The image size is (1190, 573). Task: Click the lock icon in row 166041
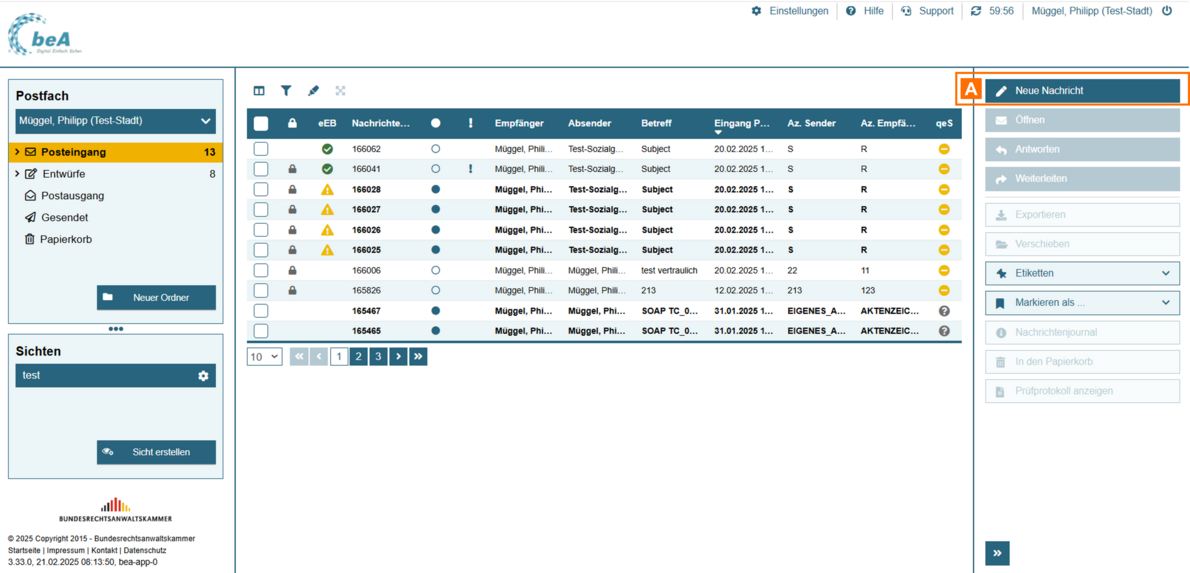pyautogui.click(x=292, y=169)
